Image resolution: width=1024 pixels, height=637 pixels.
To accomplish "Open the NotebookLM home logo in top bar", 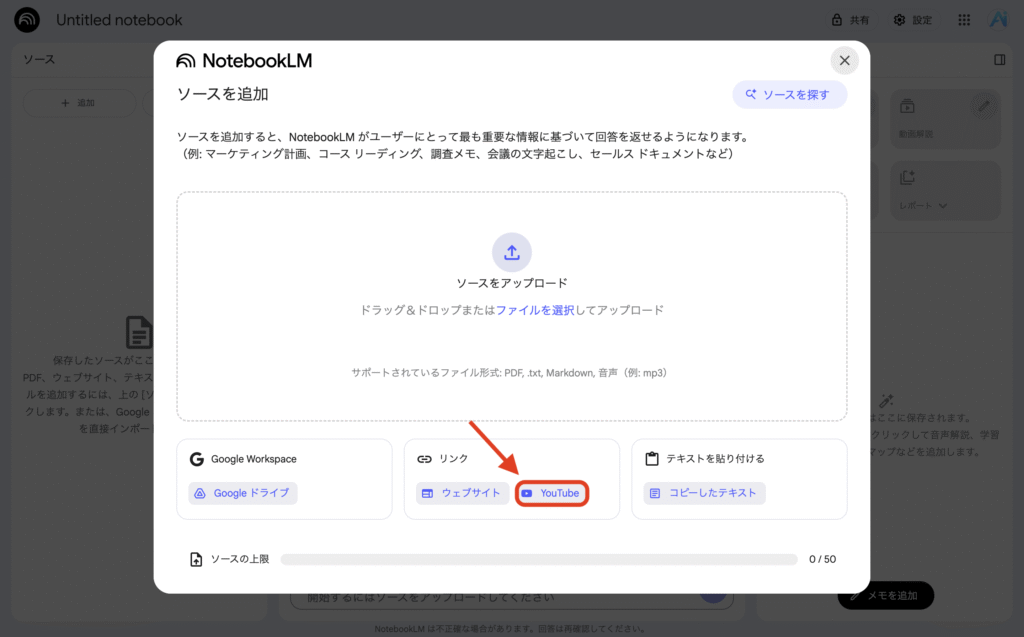I will pyautogui.click(x=27, y=20).
